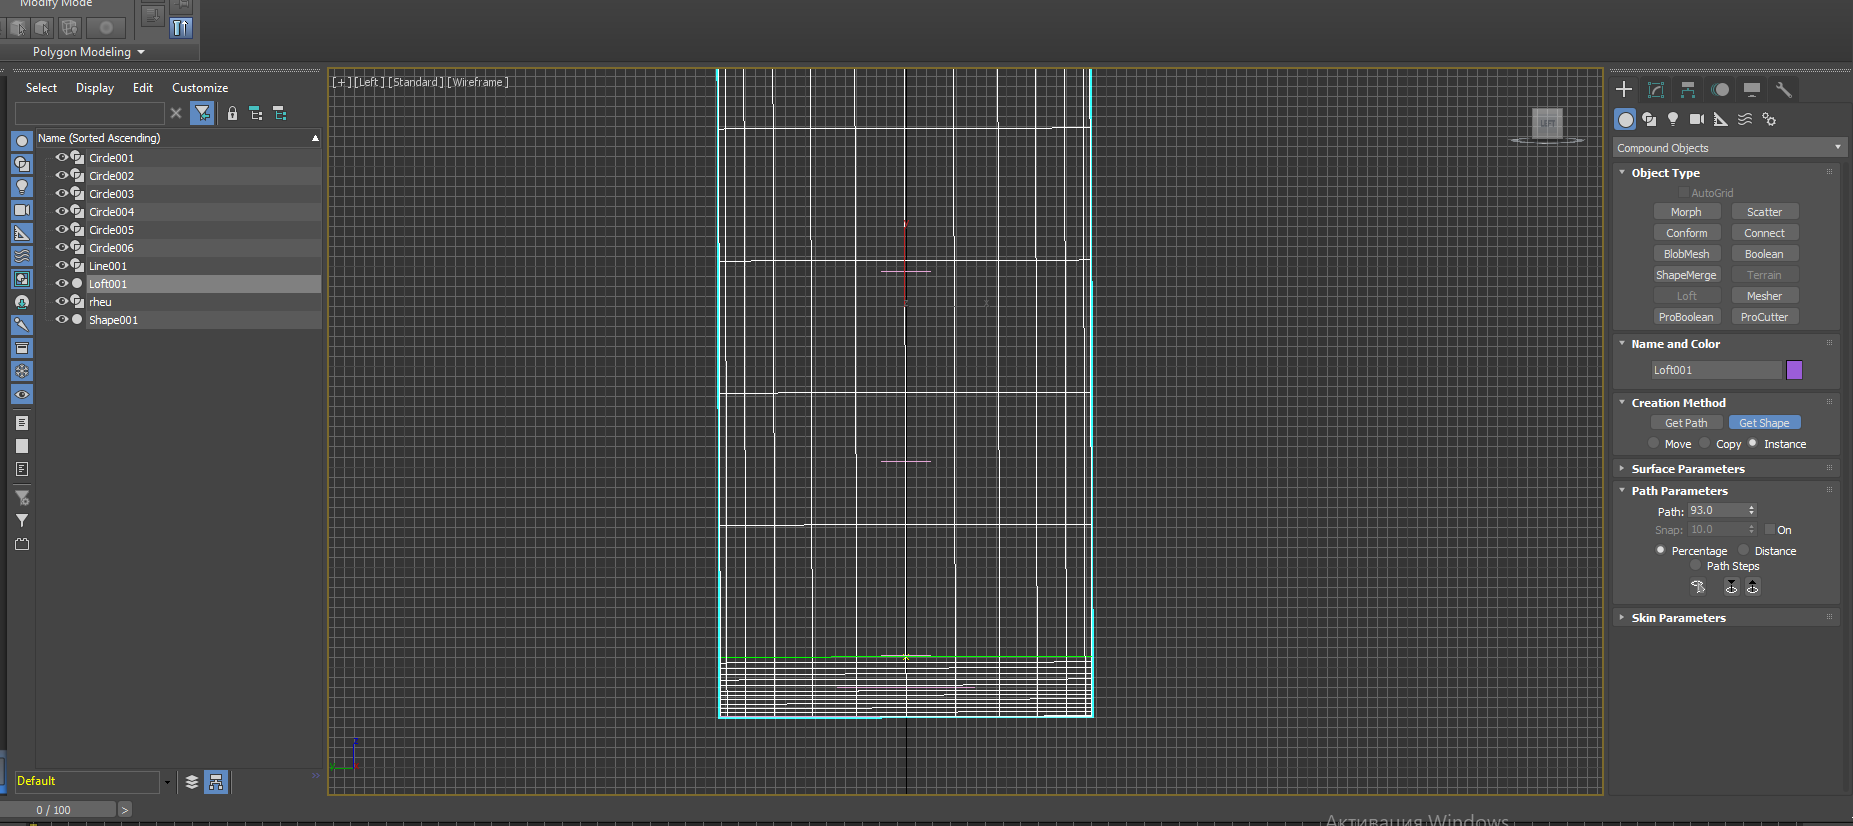1853x826 pixels.
Task: Toggle bone objects display filter in Scene Explorer
Action: 22,325
